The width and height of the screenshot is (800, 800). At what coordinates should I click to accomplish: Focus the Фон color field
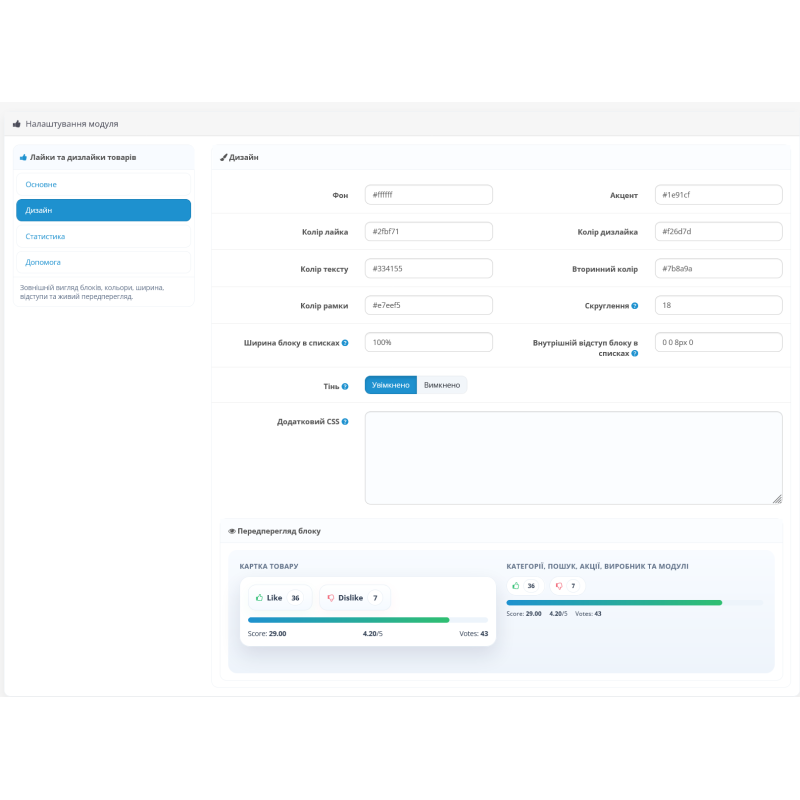(x=429, y=195)
